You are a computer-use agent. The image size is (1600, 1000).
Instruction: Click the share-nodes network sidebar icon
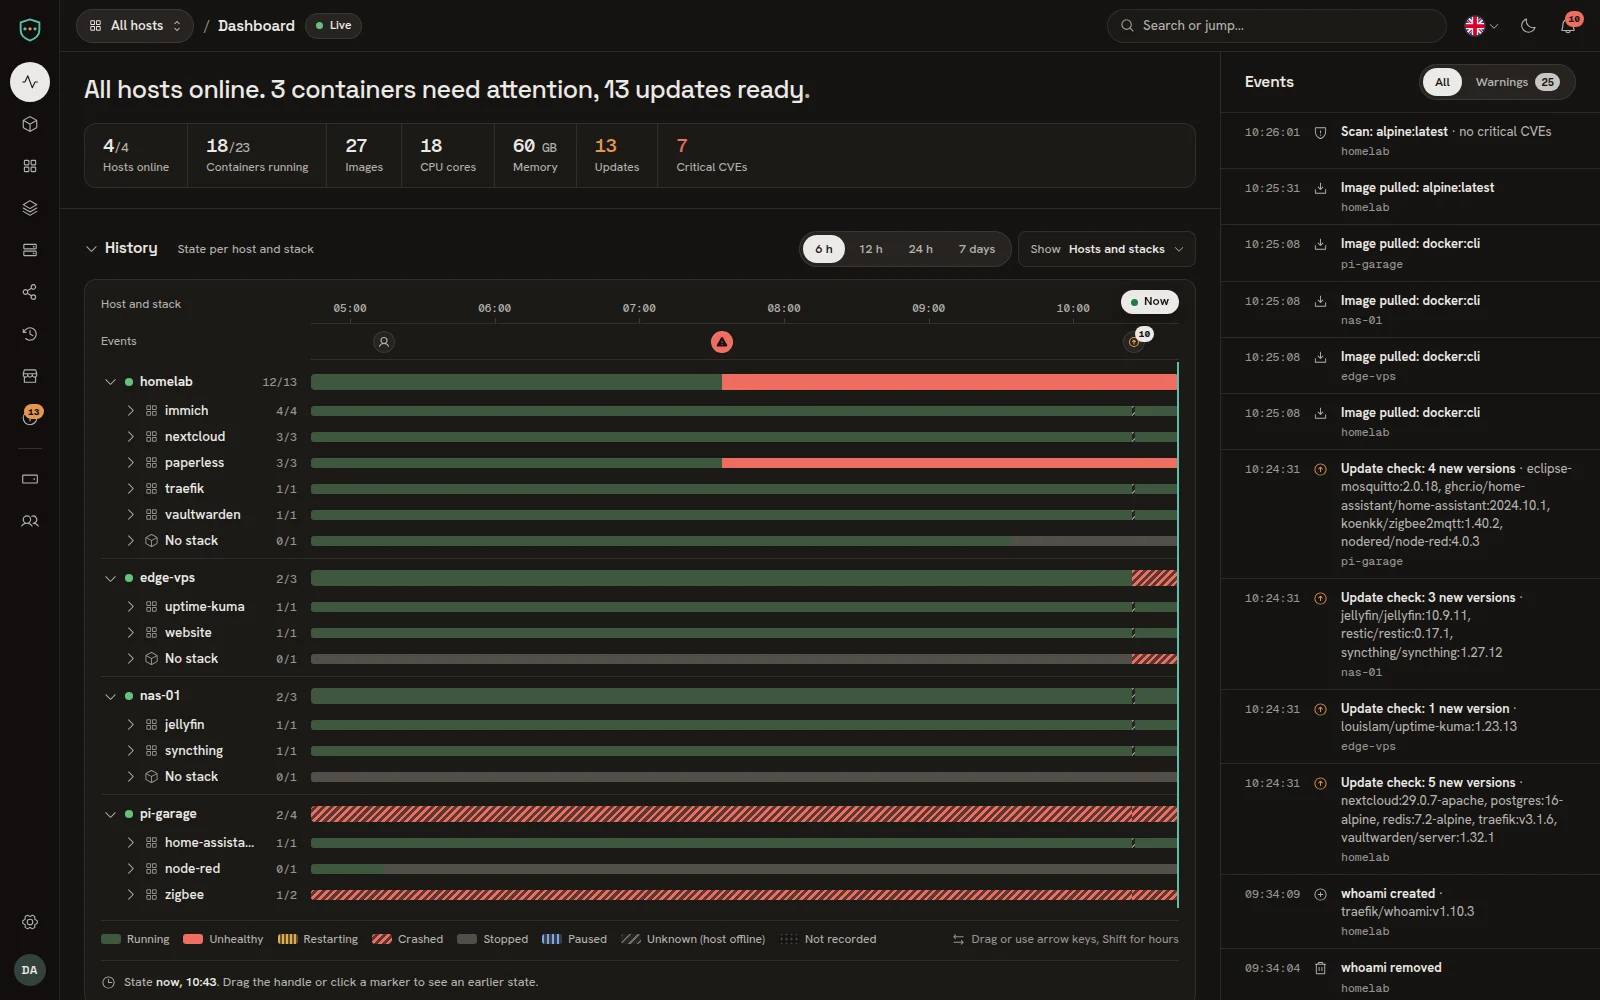coord(30,292)
